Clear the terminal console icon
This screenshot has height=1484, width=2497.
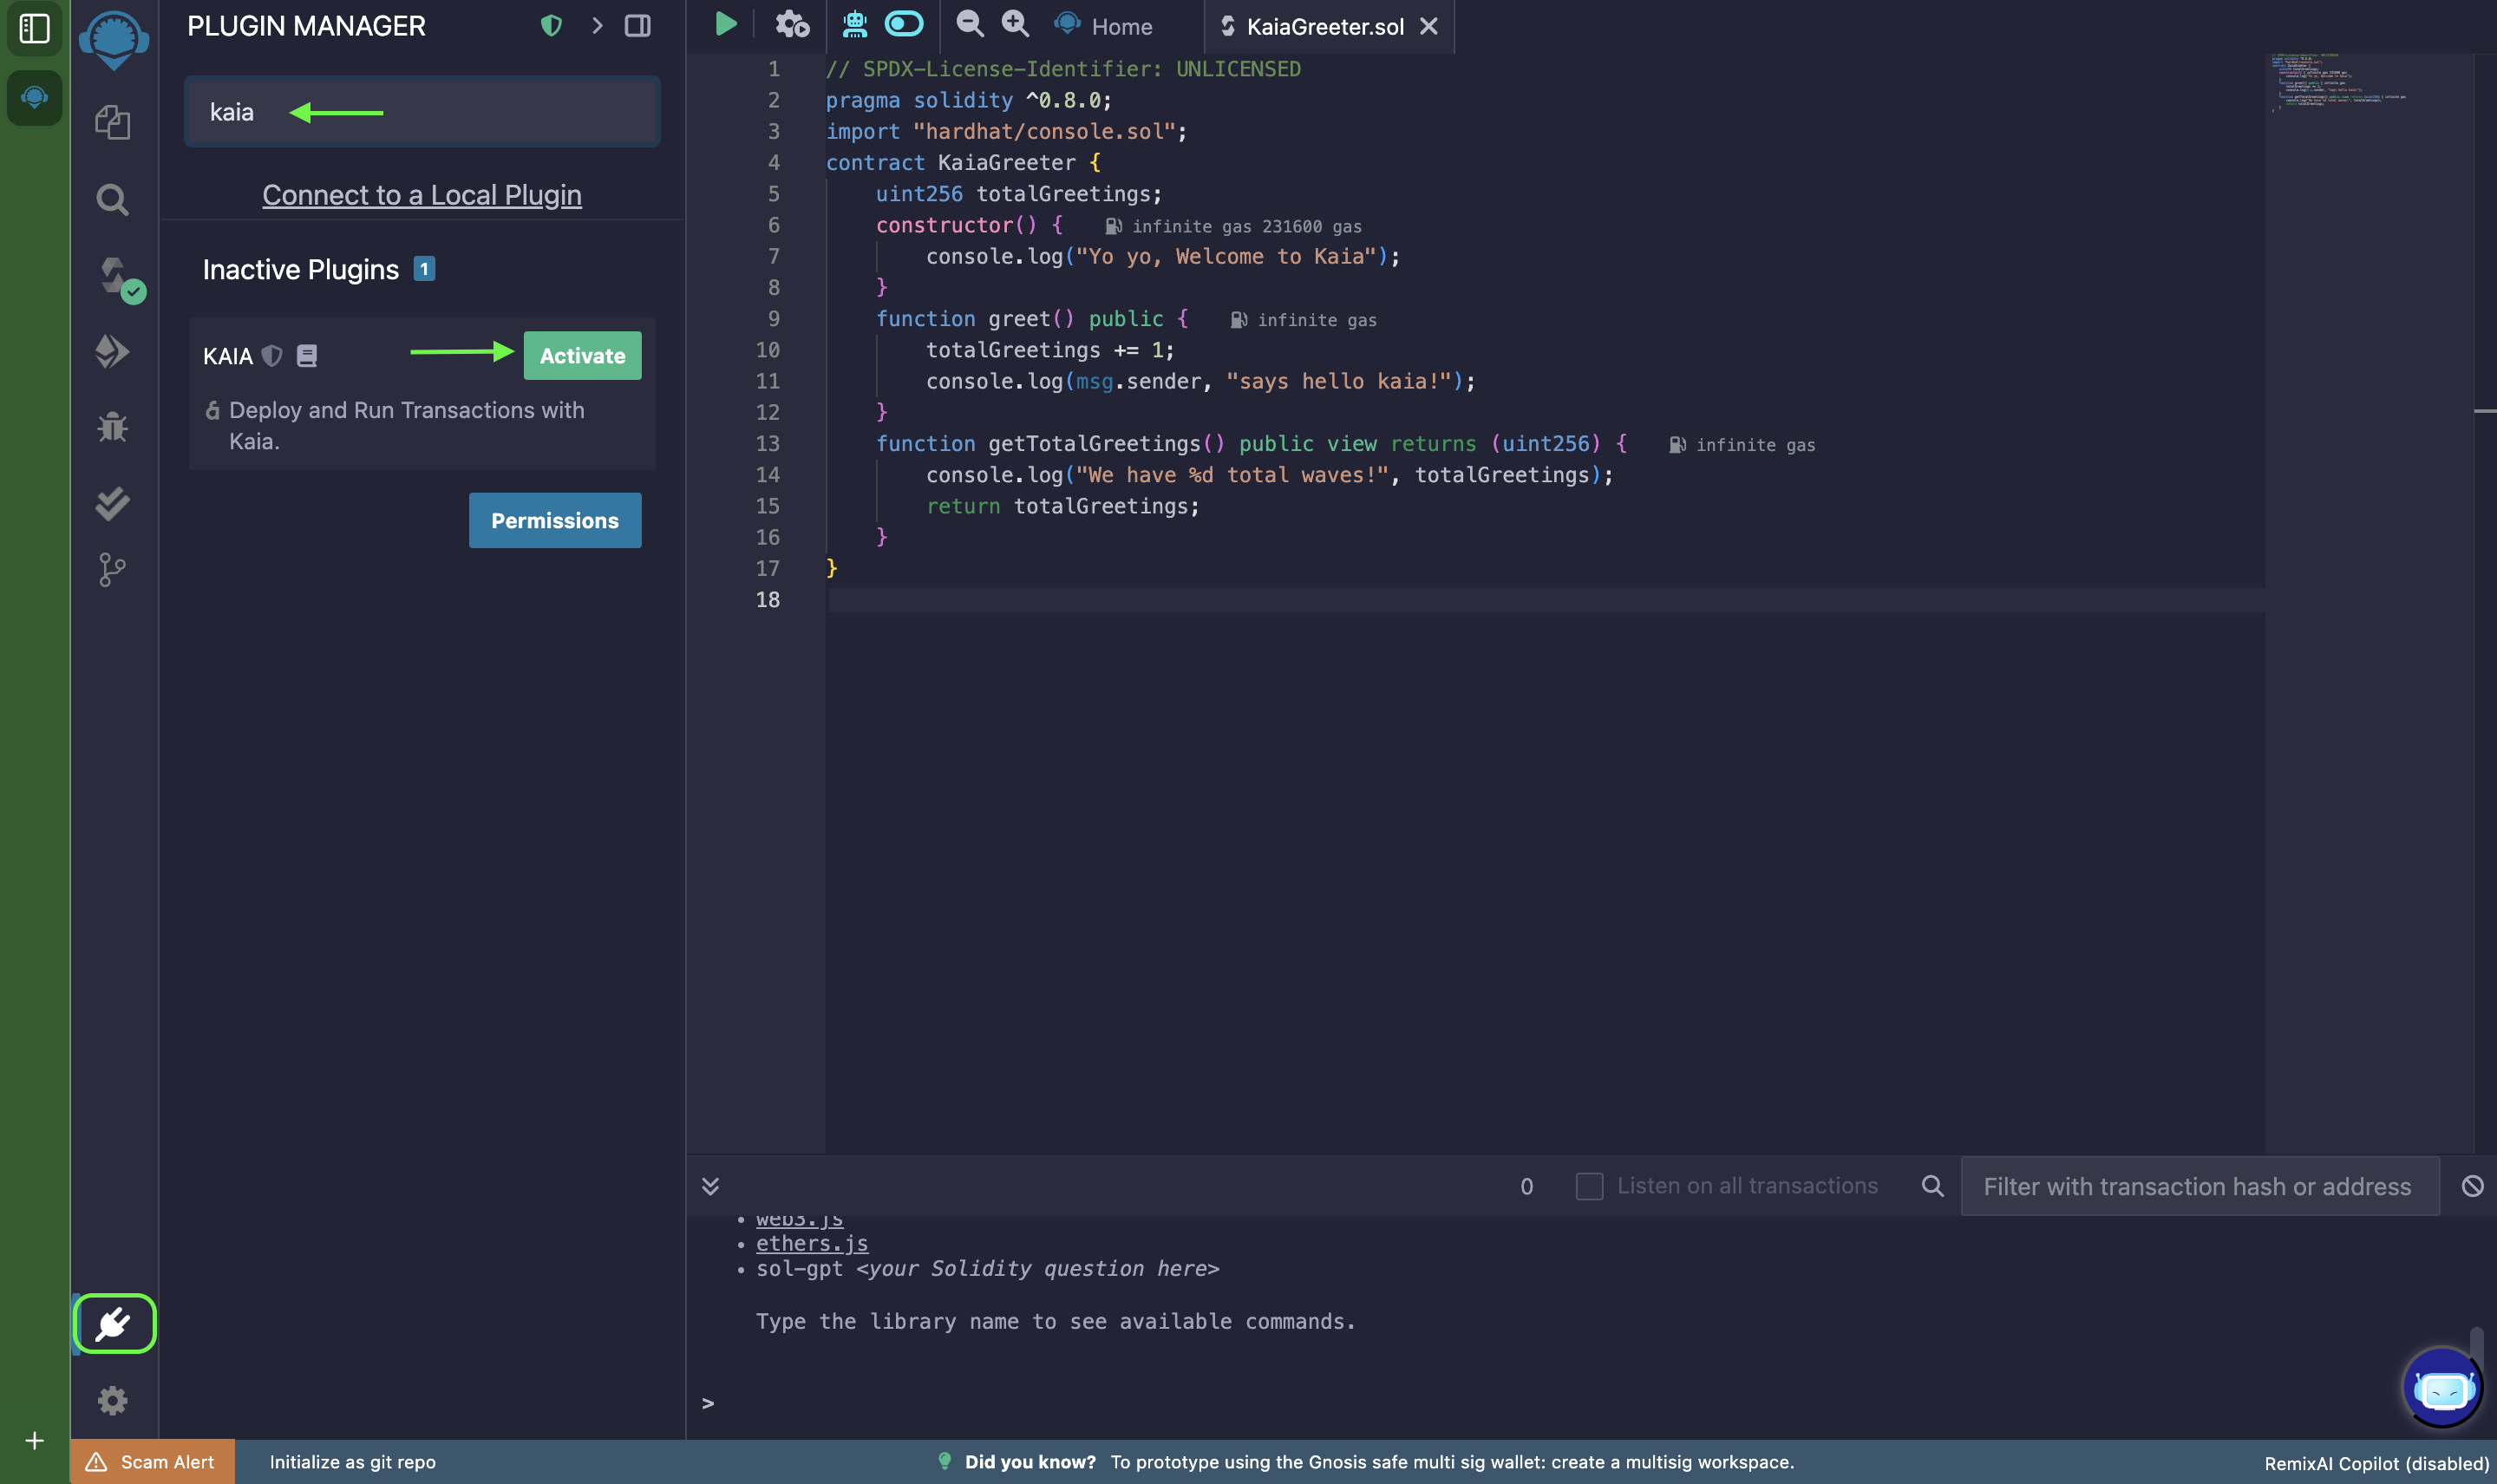(x=2473, y=1186)
